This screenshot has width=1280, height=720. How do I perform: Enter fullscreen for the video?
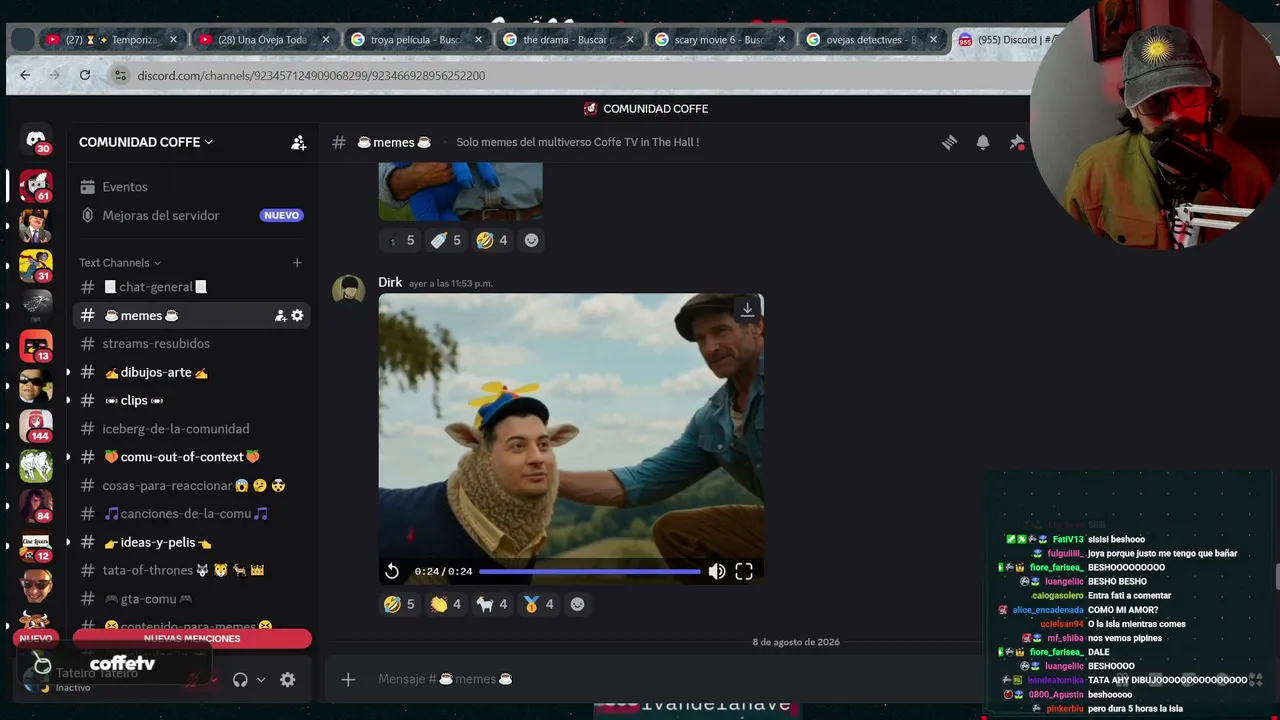[x=744, y=571]
